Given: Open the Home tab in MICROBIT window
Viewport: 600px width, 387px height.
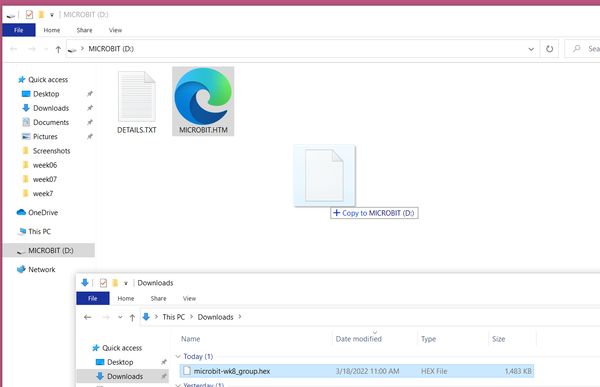Looking at the screenshot, I should [52, 30].
